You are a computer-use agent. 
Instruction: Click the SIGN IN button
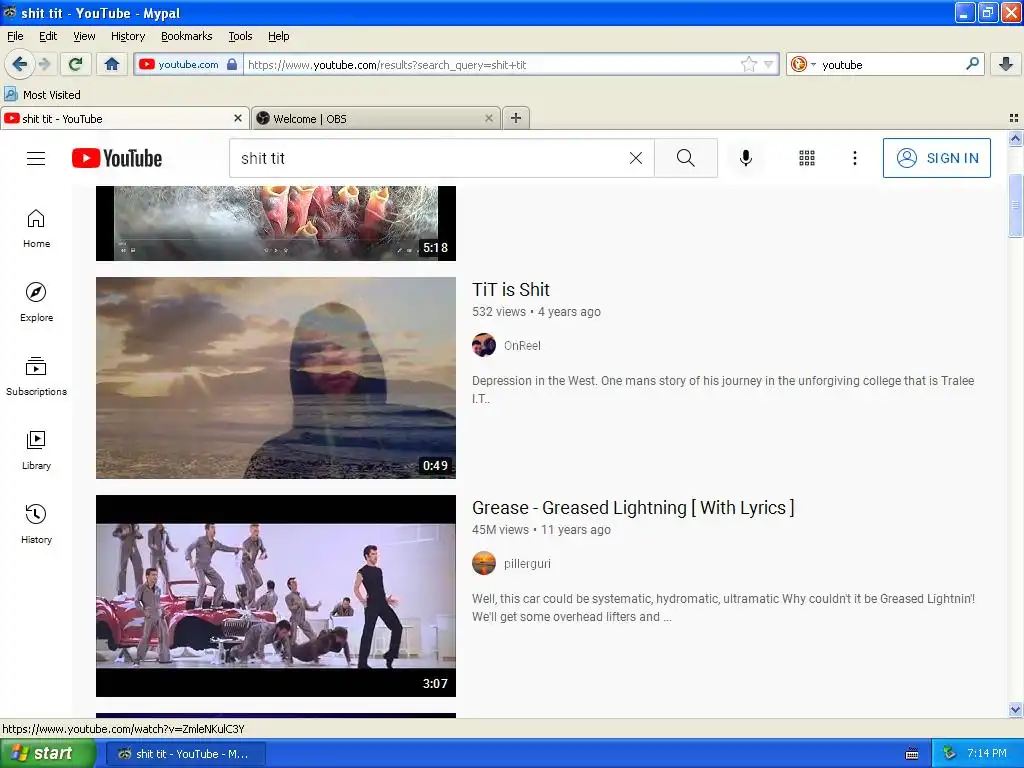[936, 158]
